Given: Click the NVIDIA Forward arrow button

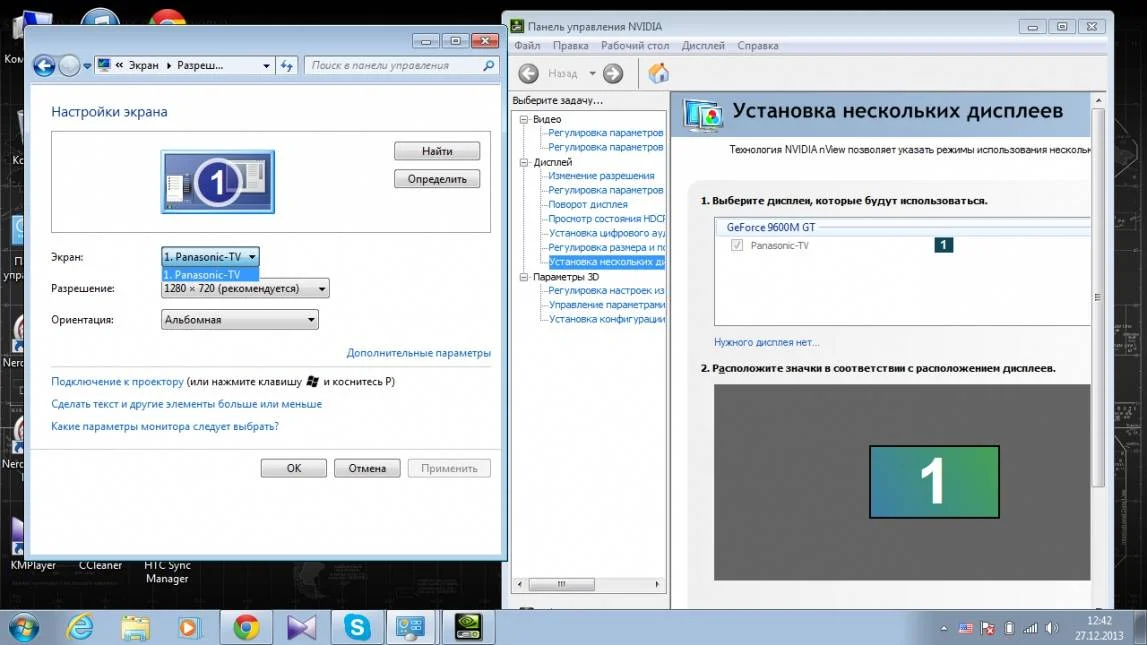Looking at the screenshot, I should click(613, 73).
